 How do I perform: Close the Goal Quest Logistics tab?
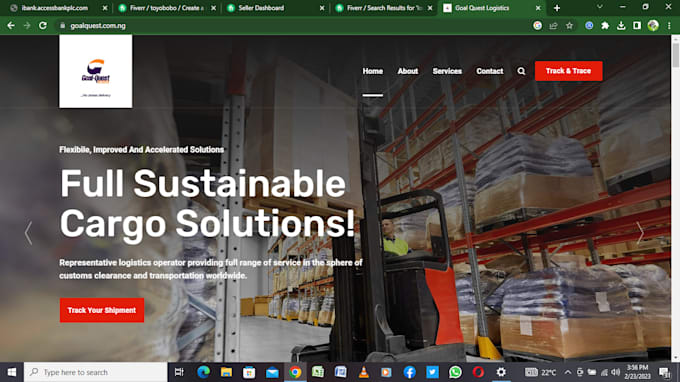tap(538, 8)
